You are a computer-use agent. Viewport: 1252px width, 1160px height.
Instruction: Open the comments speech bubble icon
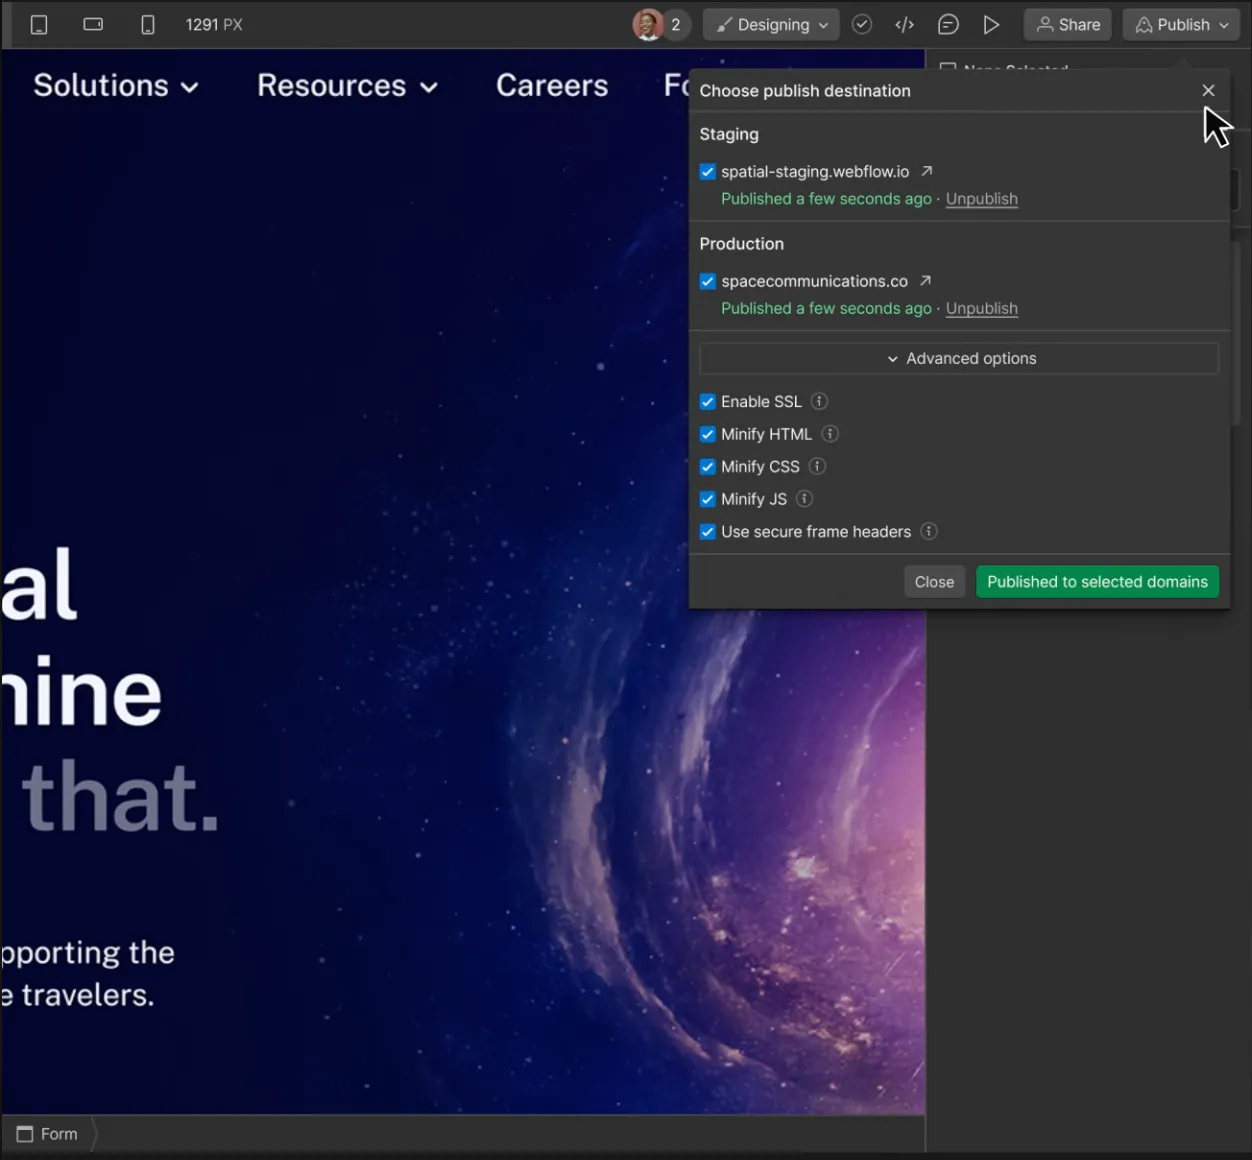coord(948,25)
